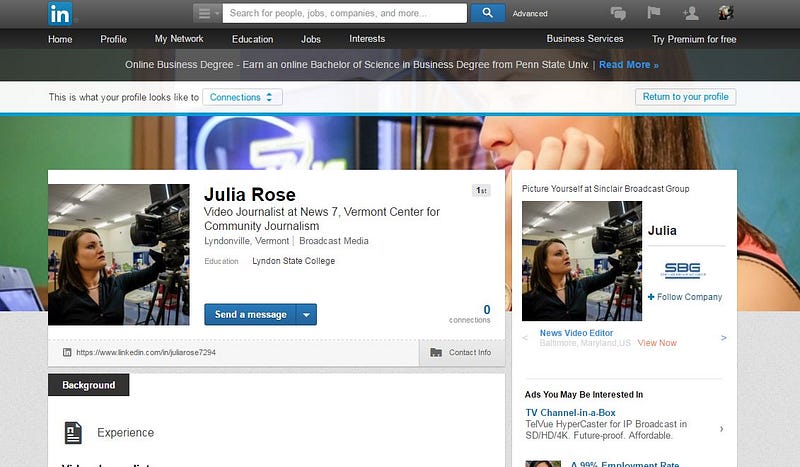Click Return to your profile button
Viewport: 800px width, 467px height.
(685, 97)
